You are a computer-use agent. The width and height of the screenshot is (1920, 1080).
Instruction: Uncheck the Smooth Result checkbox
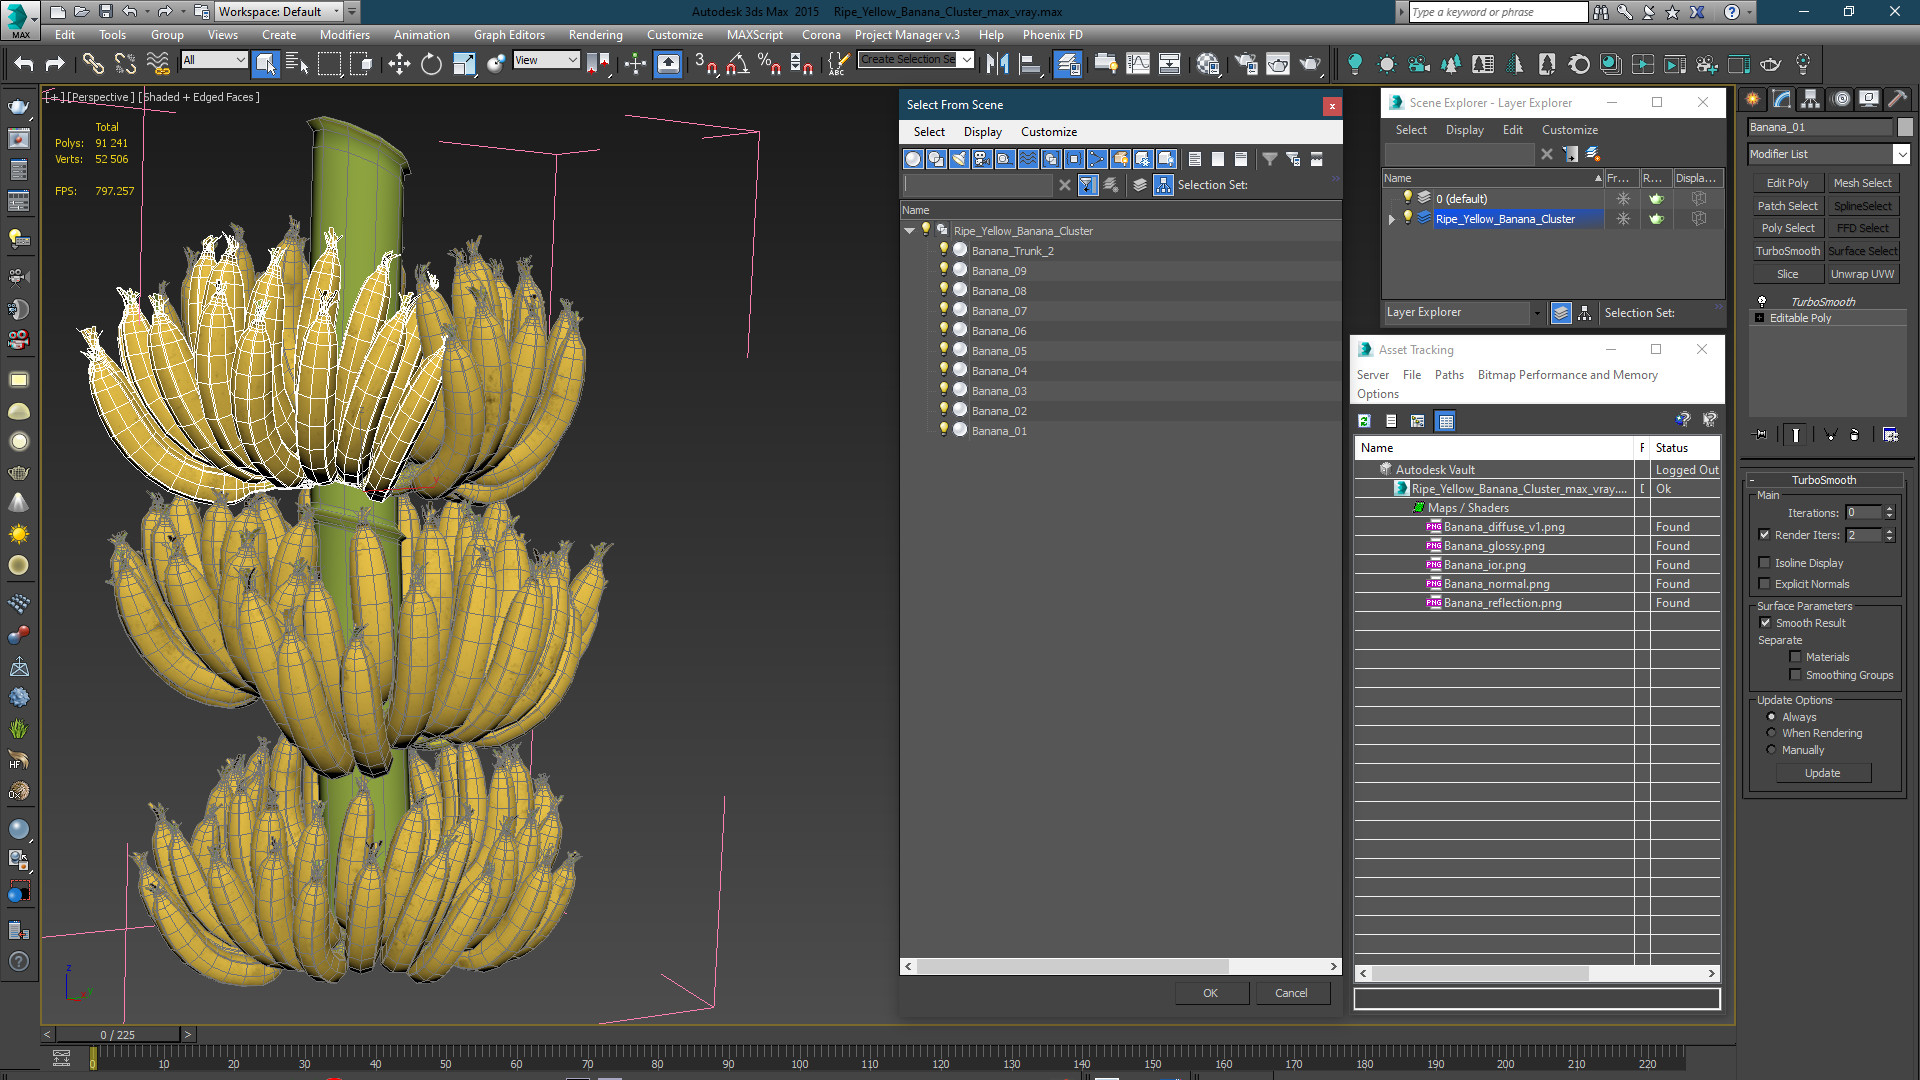(1765, 623)
